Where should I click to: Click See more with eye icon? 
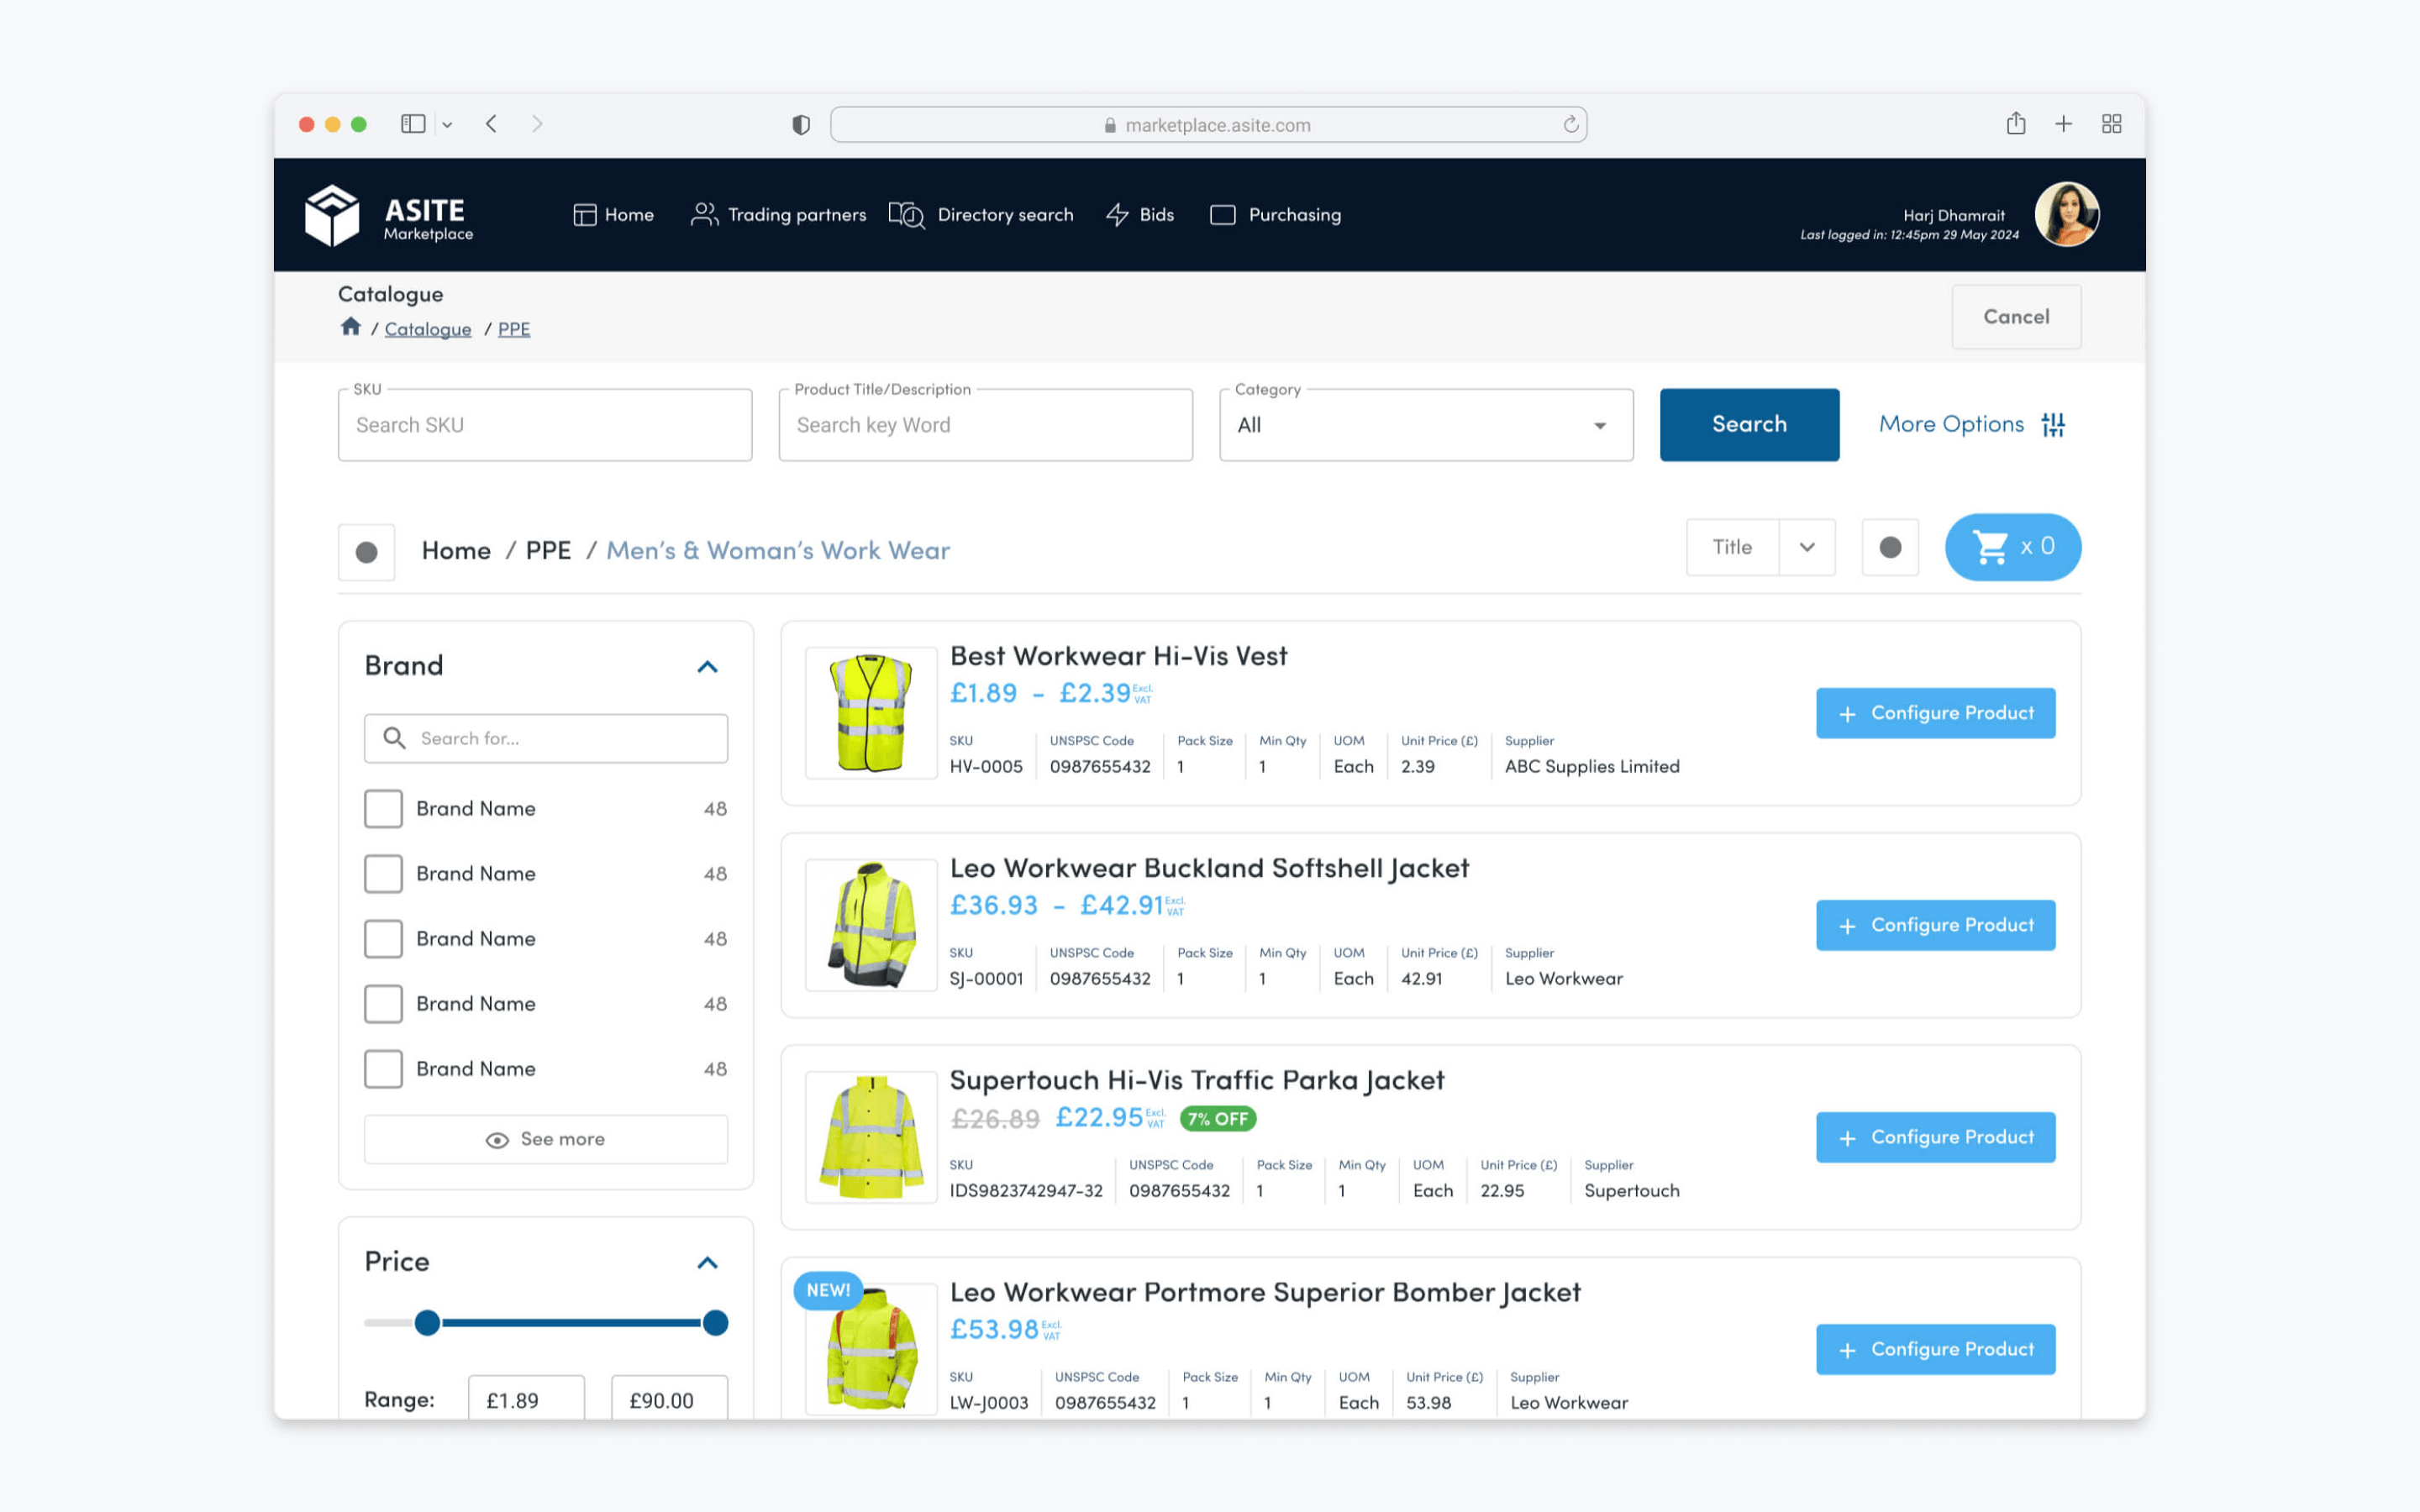coord(546,1139)
